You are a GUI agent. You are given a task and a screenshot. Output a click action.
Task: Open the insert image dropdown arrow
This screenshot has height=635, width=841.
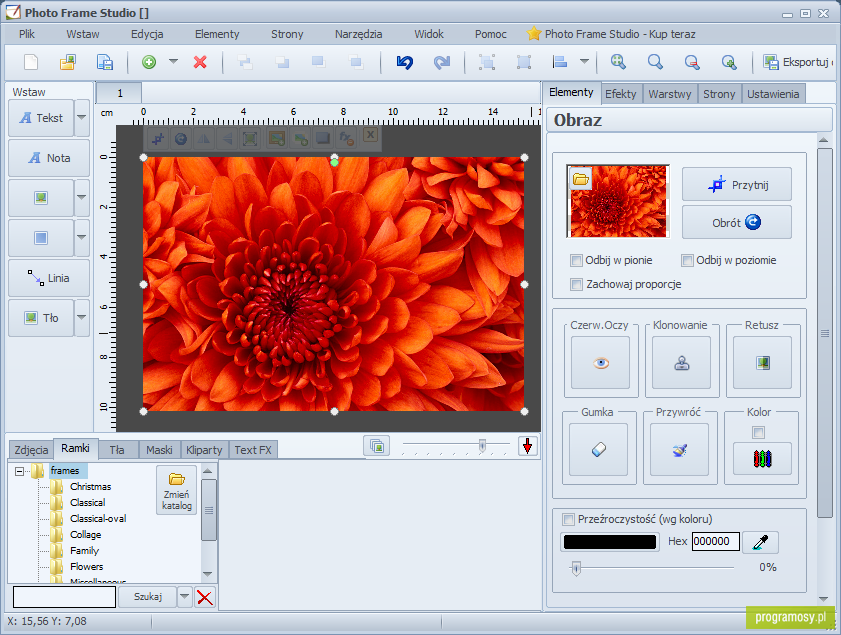point(82,198)
